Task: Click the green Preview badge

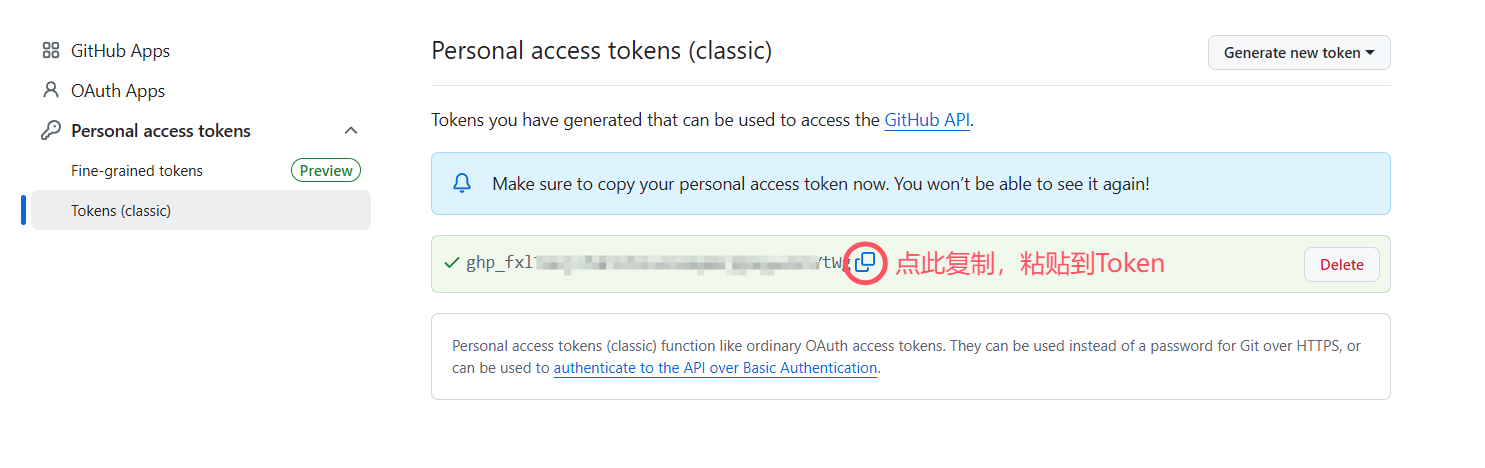Action: pos(326,171)
